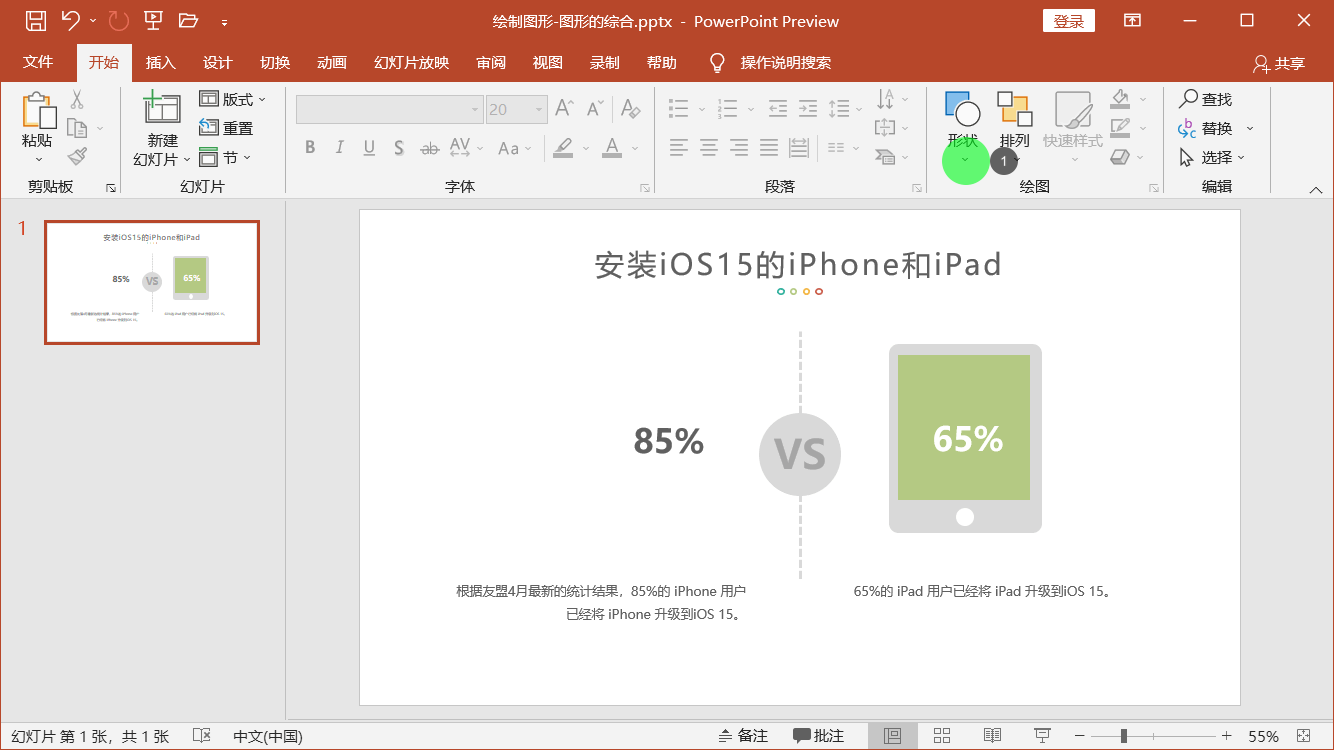Switch to the 插入 tab
The width and height of the screenshot is (1334, 750).
[x=160, y=62]
